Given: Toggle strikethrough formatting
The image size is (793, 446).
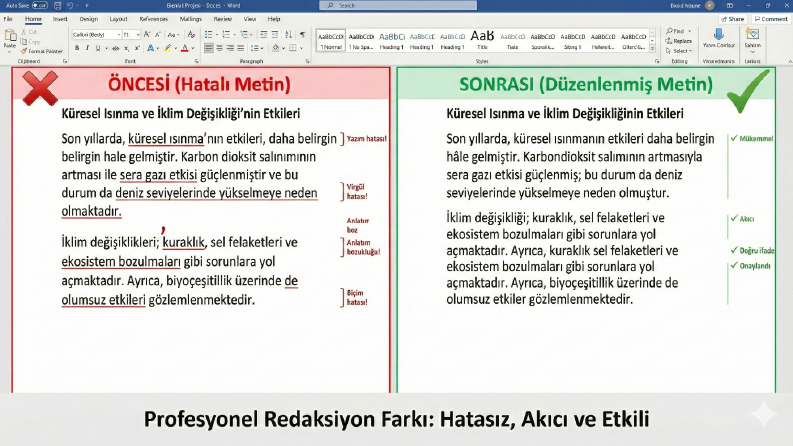Looking at the screenshot, I should pos(116,48).
